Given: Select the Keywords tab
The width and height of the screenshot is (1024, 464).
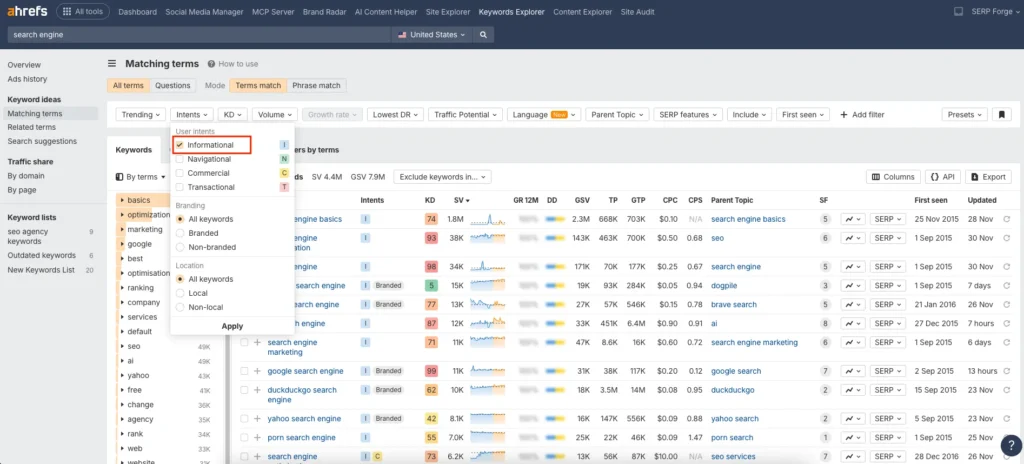Looking at the screenshot, I should click(134, 150).
